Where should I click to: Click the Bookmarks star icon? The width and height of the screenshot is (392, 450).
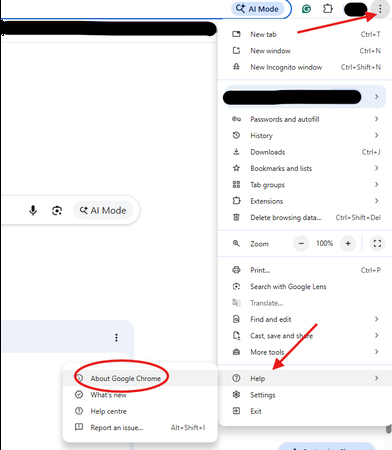point(236,168)
